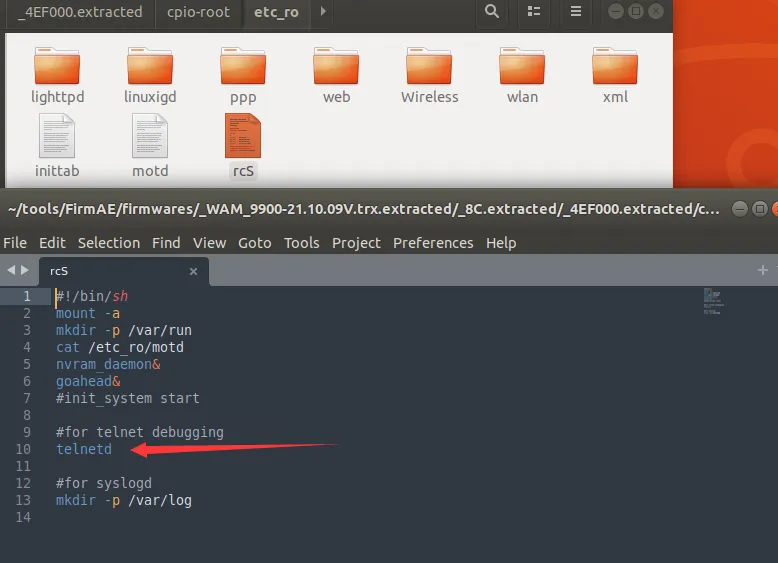The image size is (778, 563).
Task: Open the Selection menu
Action: pos(109,243)
